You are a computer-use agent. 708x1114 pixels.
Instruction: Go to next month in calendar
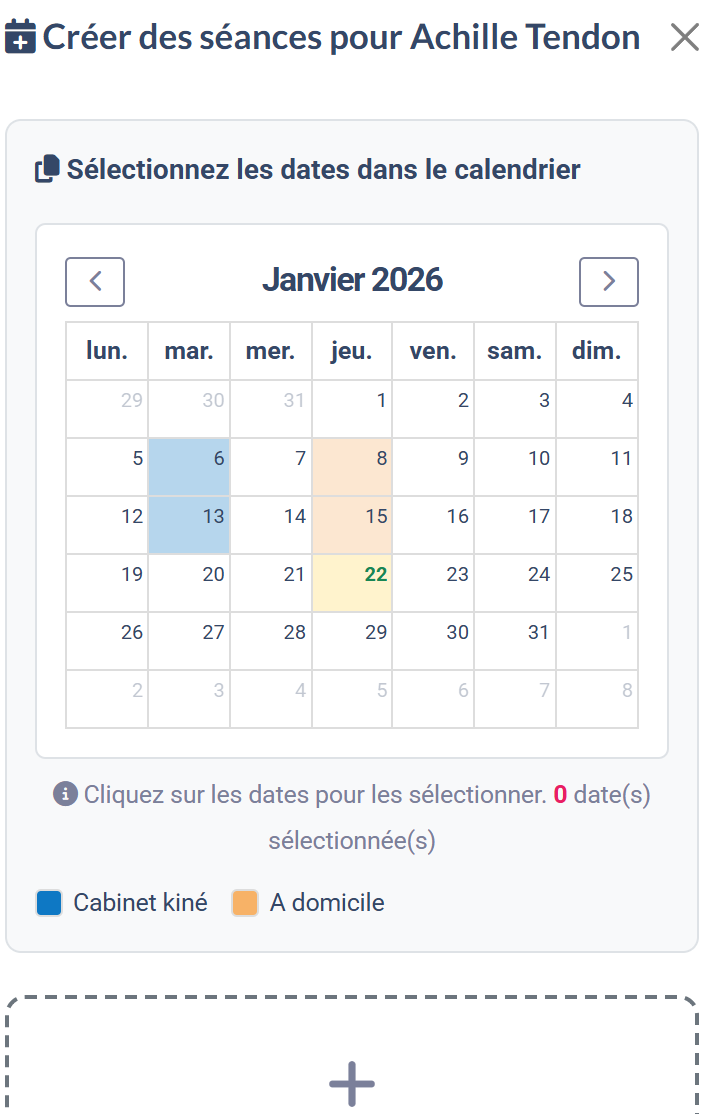tap(608, 282)
